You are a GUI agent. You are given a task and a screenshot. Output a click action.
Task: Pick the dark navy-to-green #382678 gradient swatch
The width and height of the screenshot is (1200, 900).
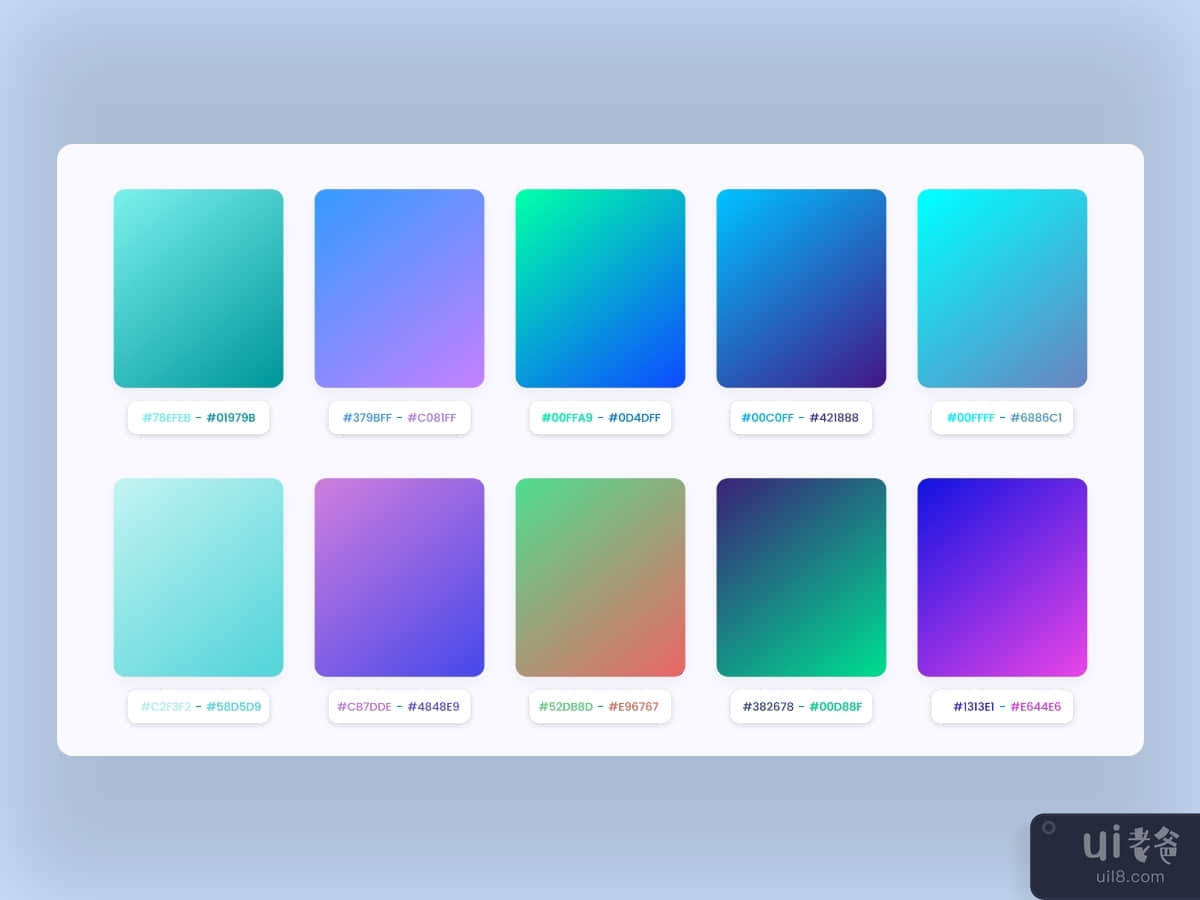click(801, 577)
